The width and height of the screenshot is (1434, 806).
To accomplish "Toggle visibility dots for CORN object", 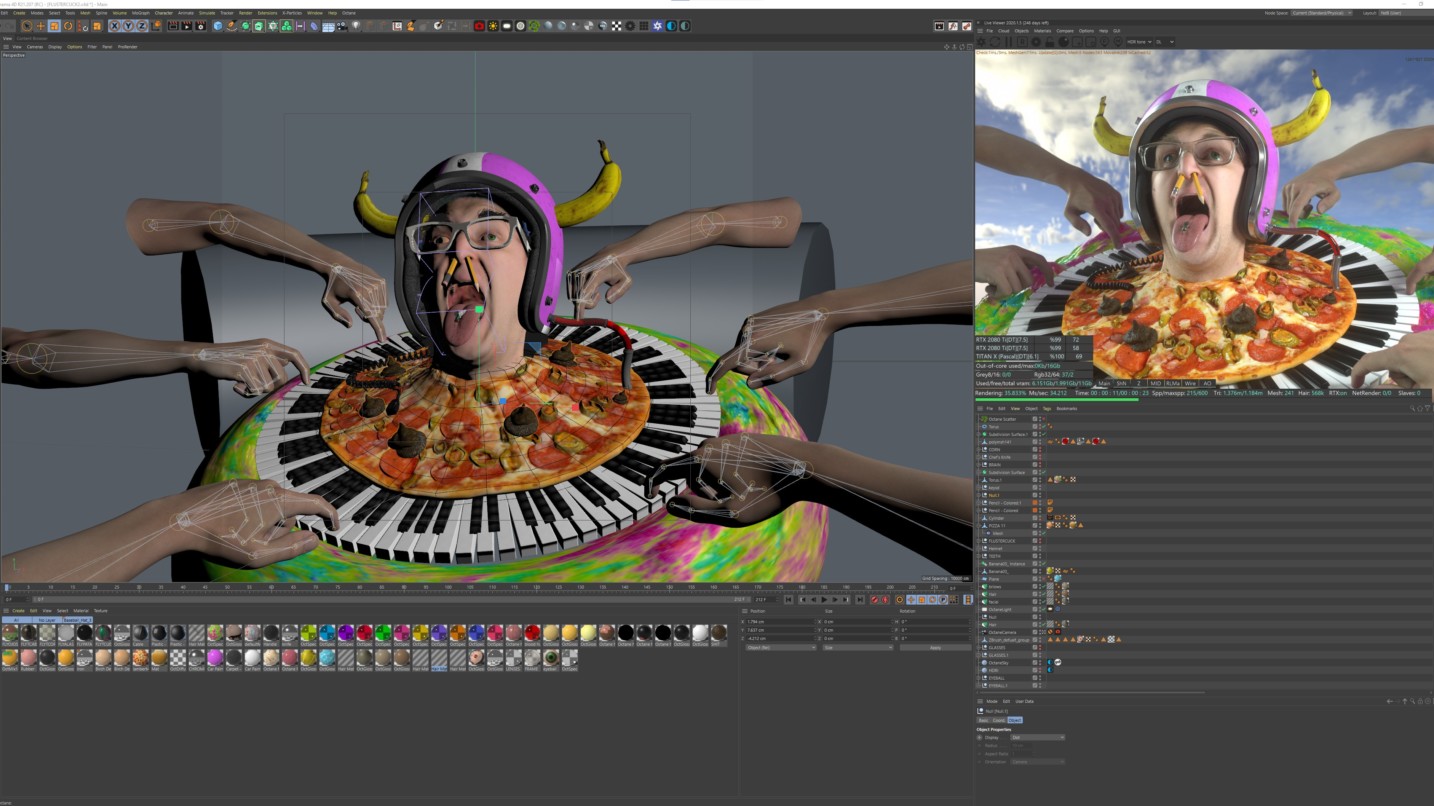I will [x=1040, y=449].
